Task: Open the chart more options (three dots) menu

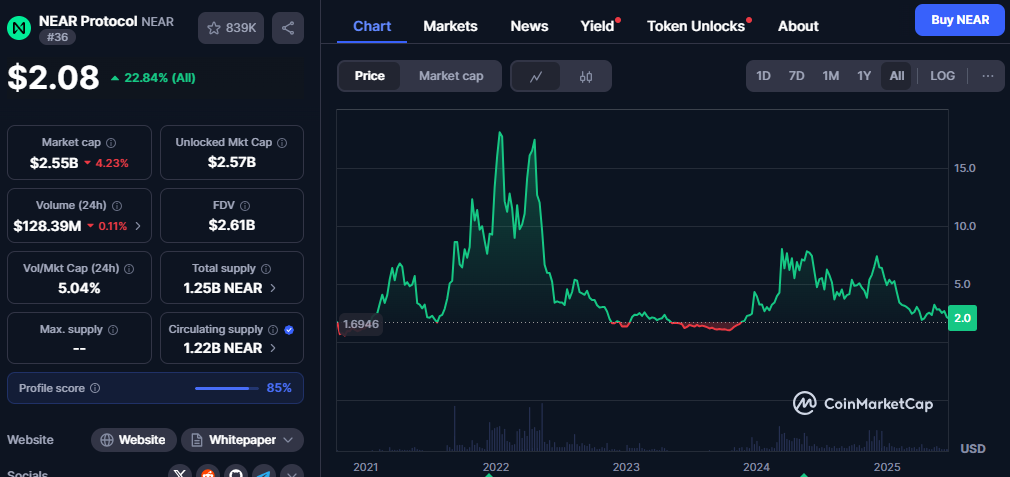Action: tap(987, 76)
